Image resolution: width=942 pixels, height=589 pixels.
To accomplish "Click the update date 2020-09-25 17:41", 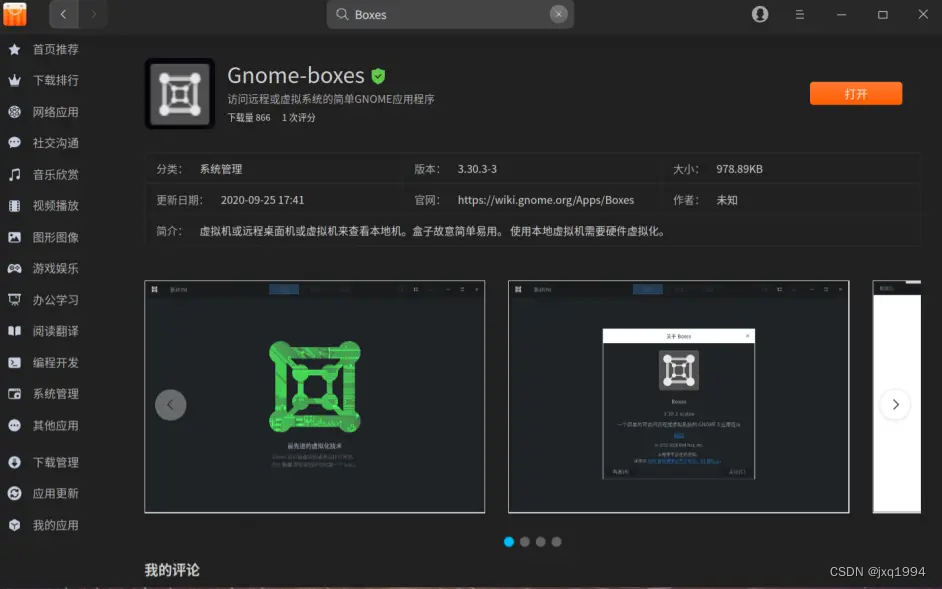I will (263, 200).
